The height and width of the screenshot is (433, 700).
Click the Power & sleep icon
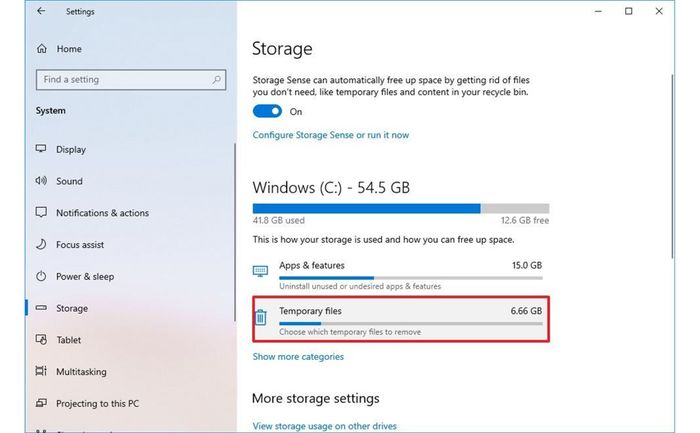pos(41,276)
